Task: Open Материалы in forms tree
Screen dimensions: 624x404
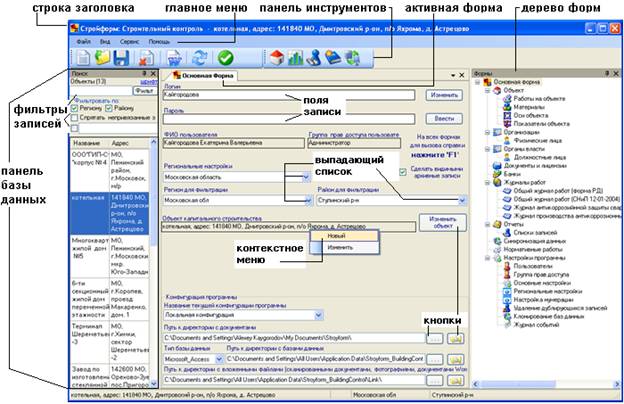Action: [x=529, y=107]
